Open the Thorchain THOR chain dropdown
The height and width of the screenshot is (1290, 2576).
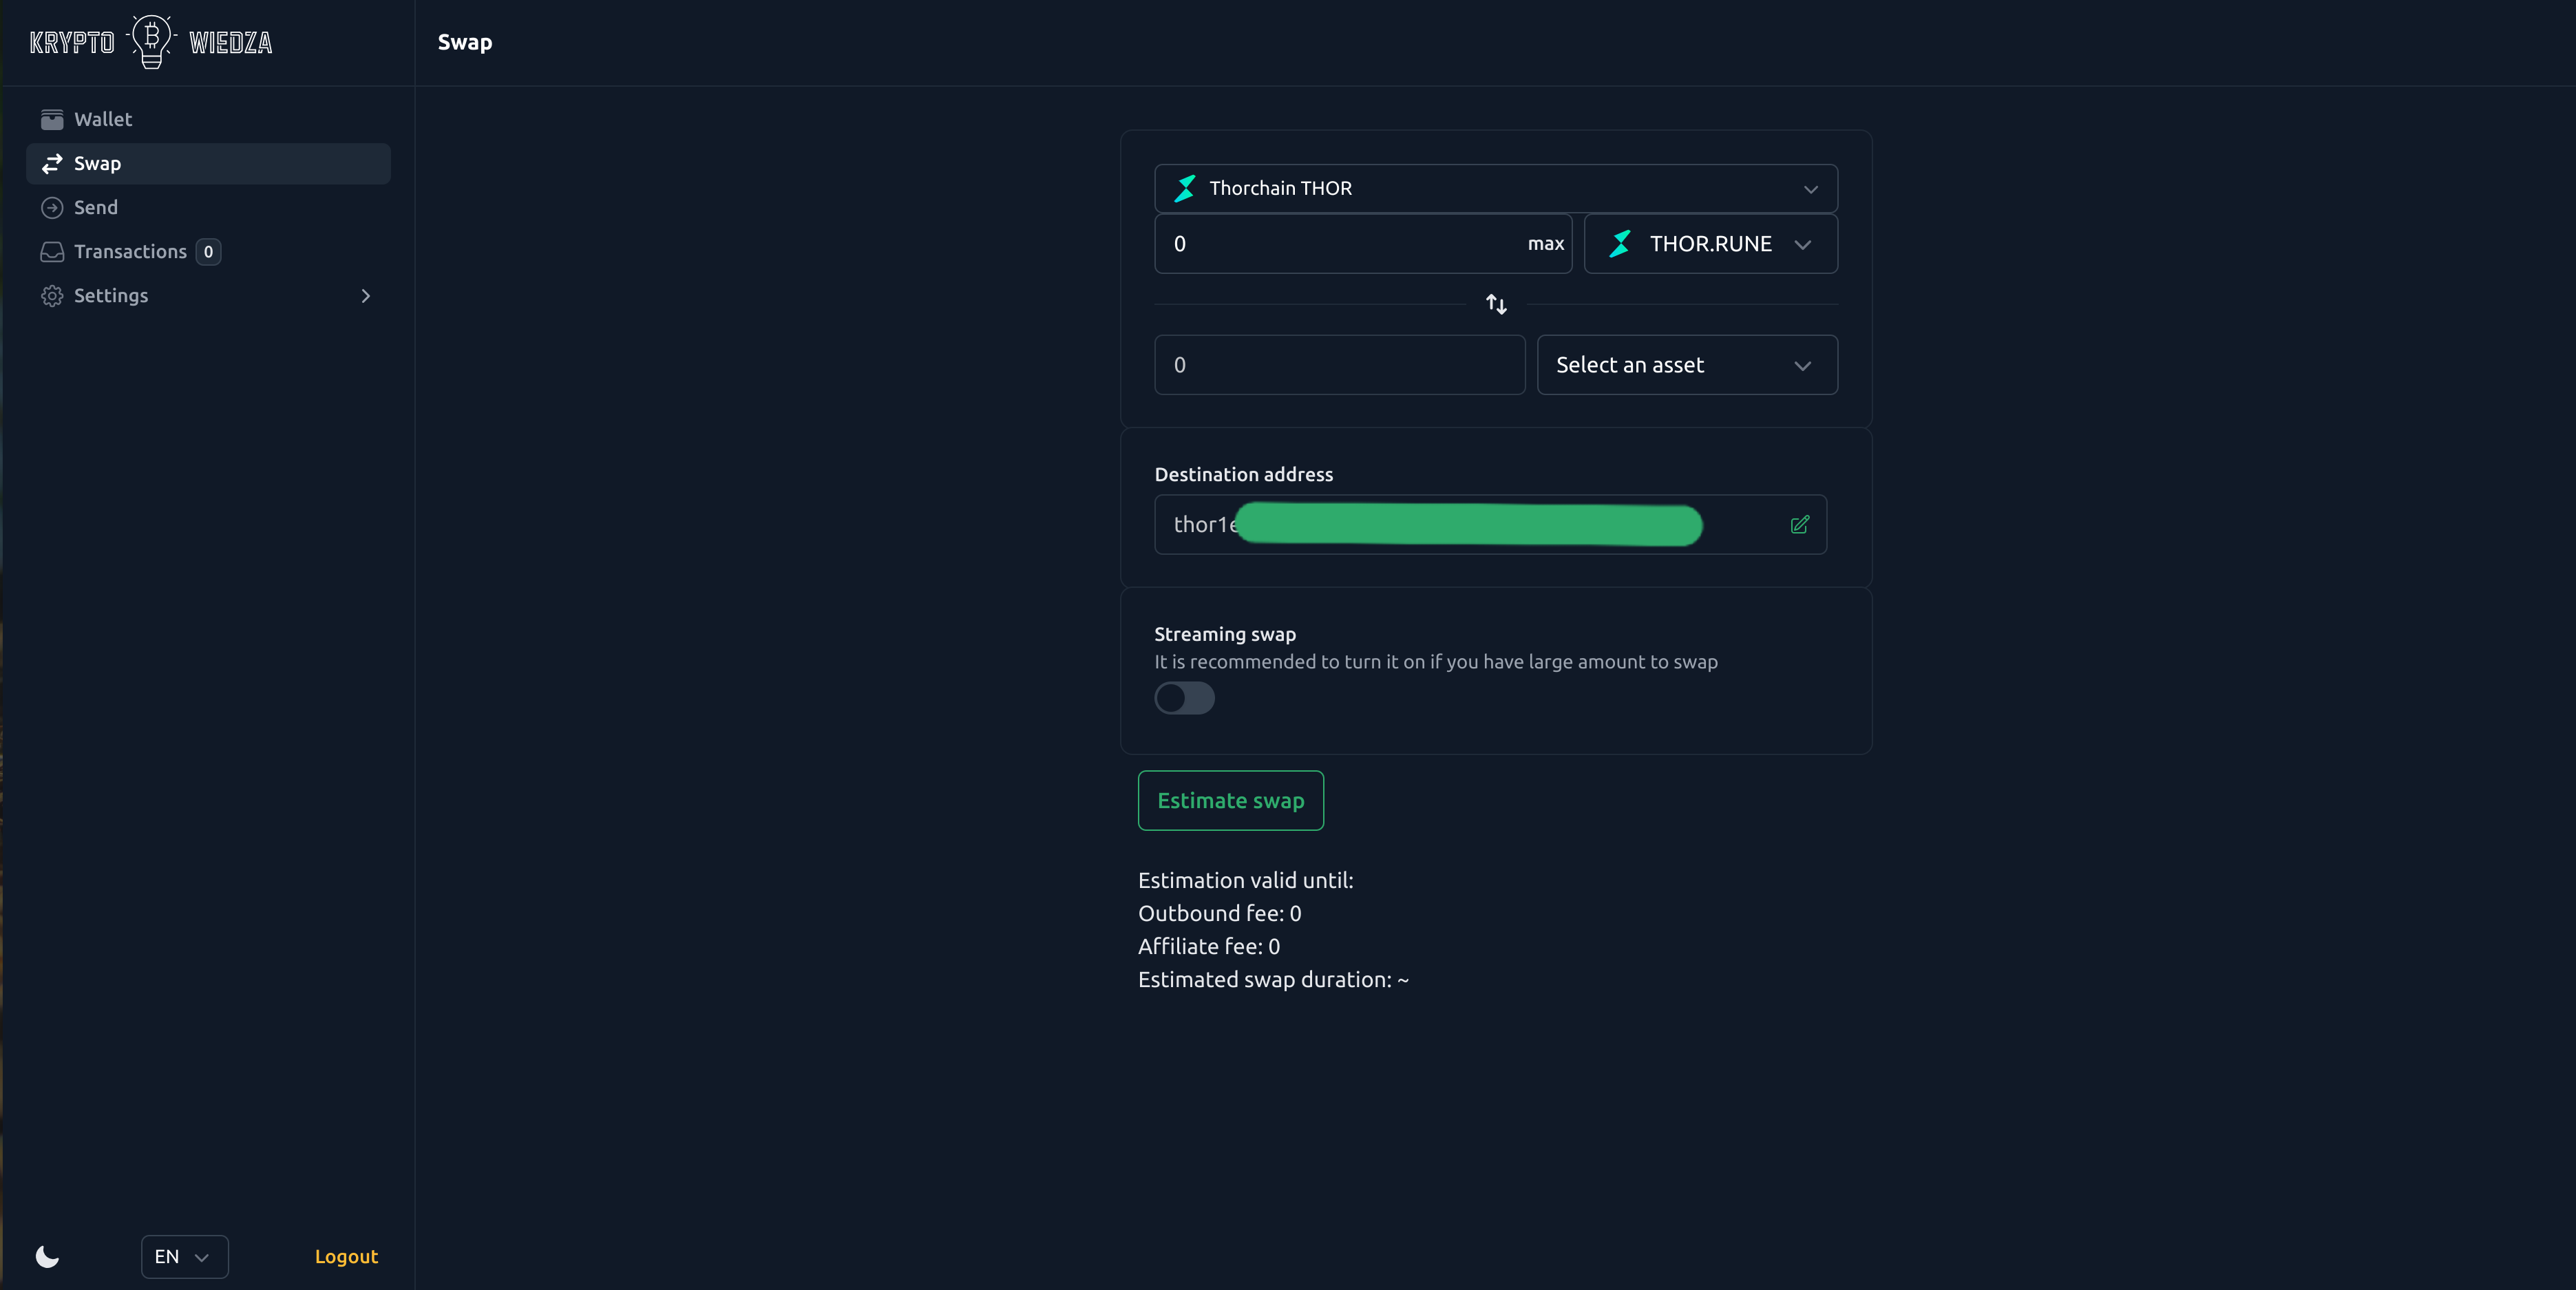pos(1495,188)
